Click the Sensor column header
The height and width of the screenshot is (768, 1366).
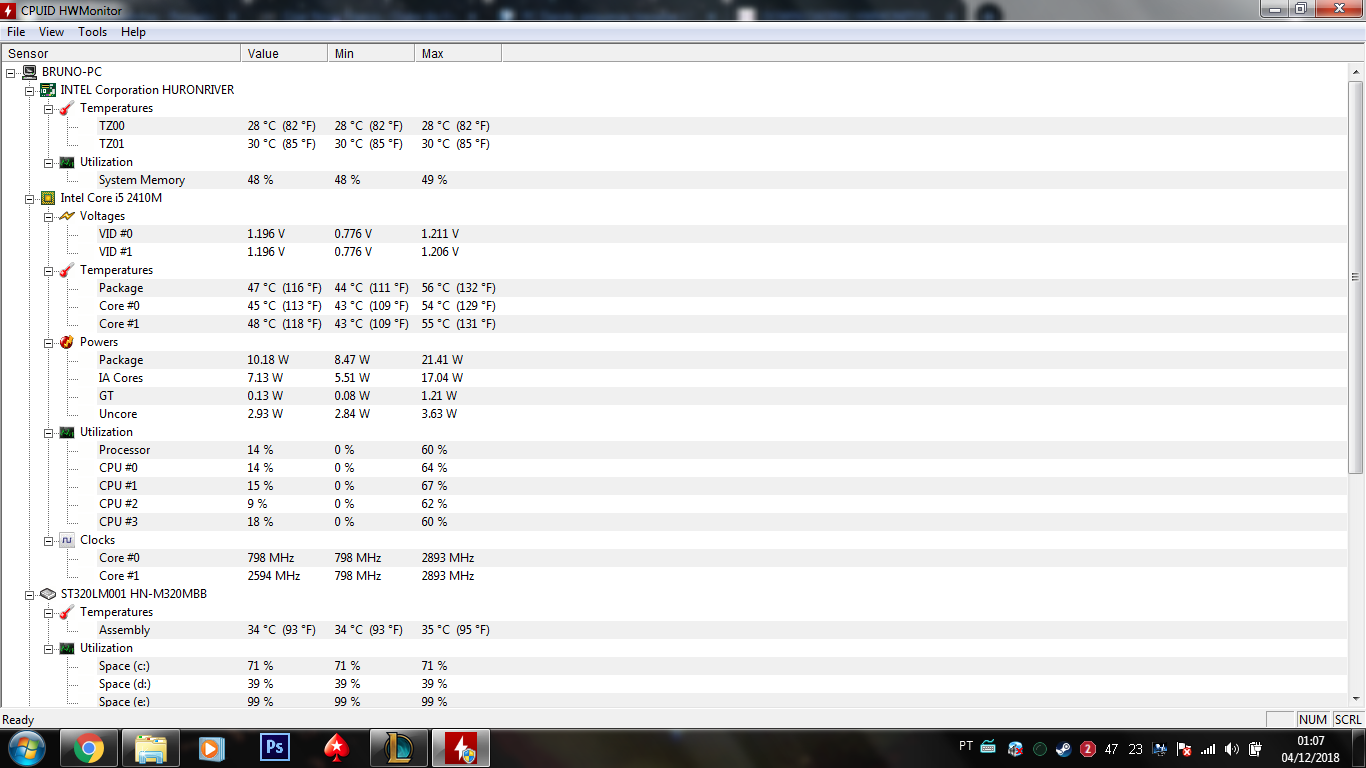point(121,53)
